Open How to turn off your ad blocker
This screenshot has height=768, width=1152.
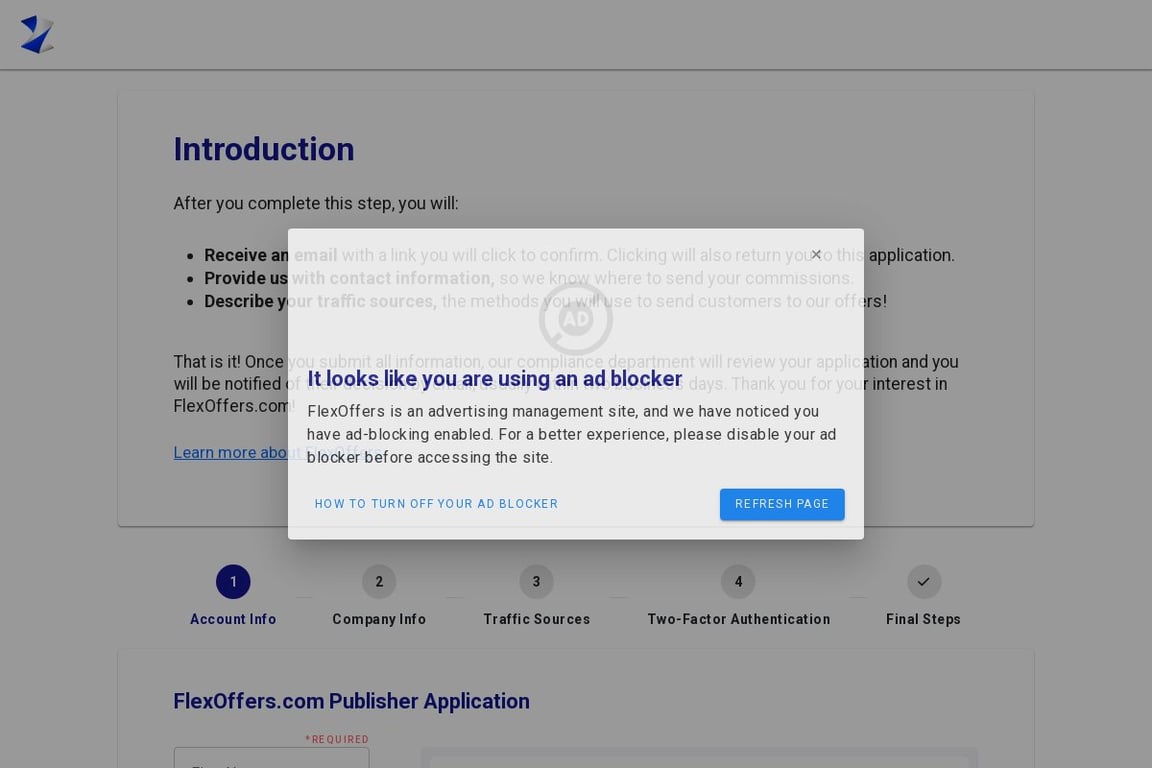point(436,504)
